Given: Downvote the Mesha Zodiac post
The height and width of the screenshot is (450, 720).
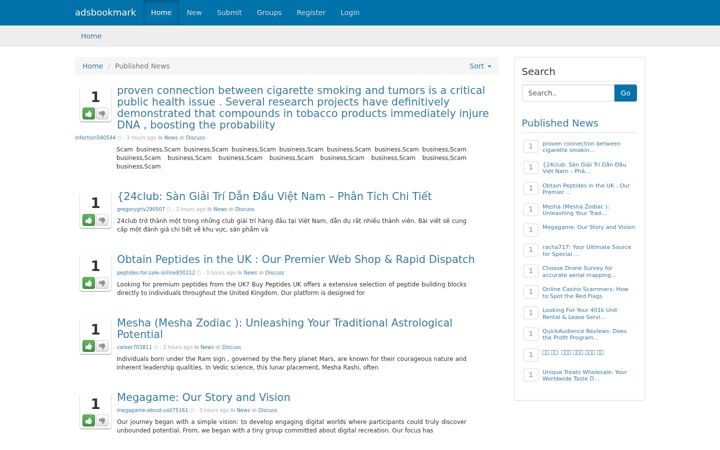Looking at the screenshot, I should pyautogui.click(x=102, y=346).
